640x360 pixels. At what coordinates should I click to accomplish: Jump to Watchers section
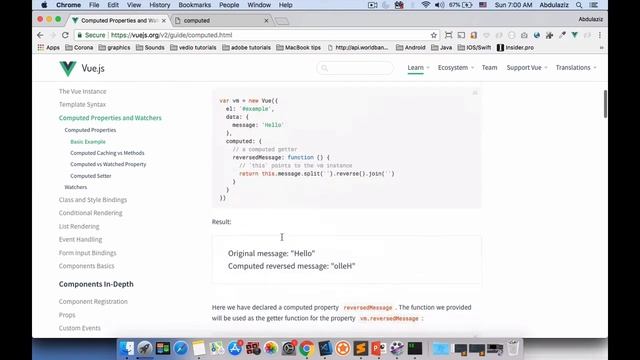tap(76, 187)
